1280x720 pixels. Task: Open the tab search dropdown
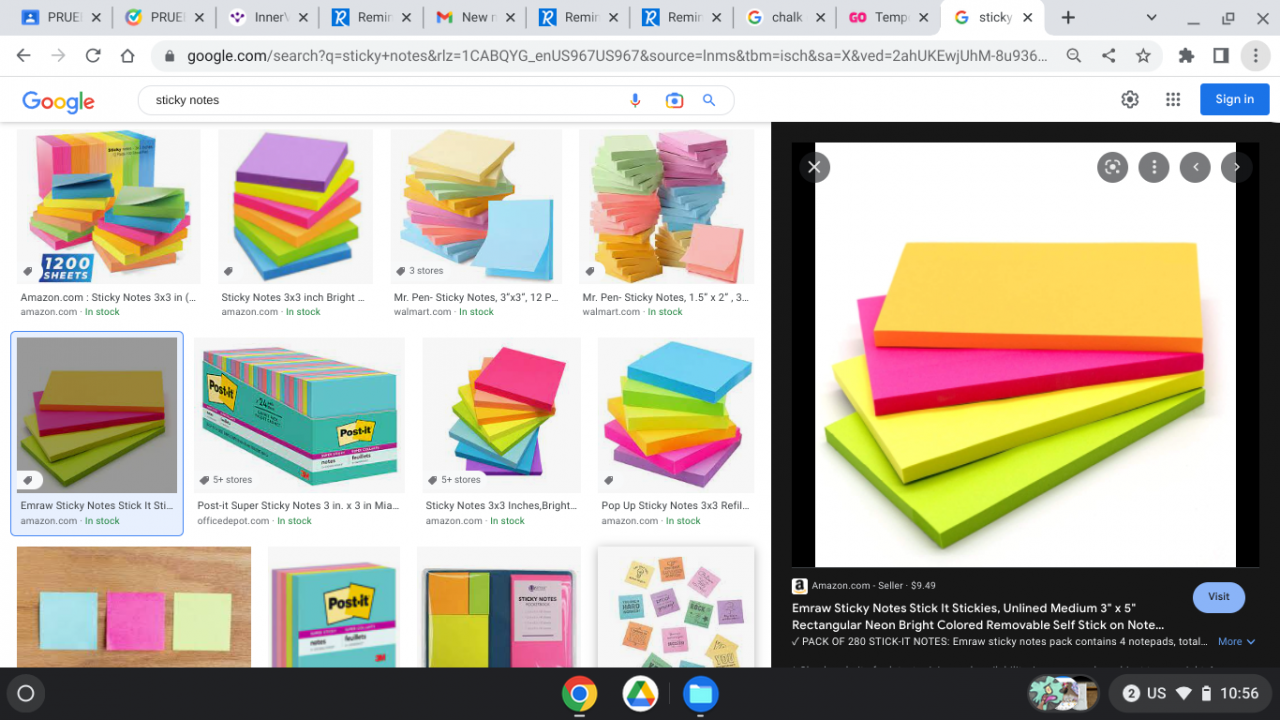[1151, 17]
